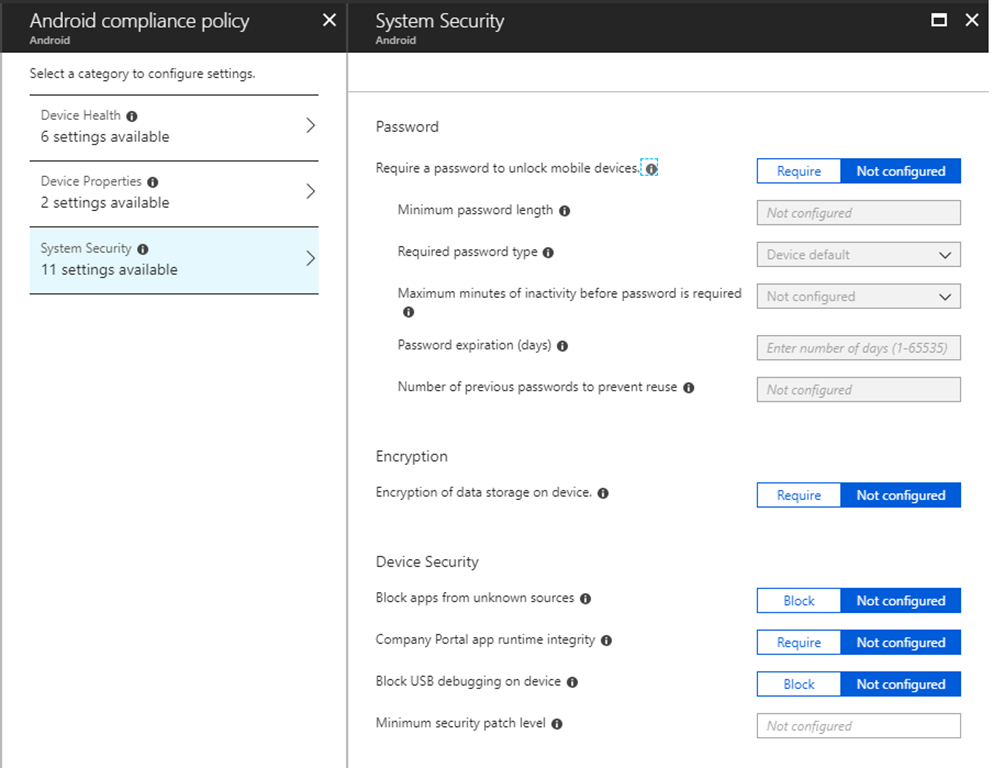Set password to unlock devices to Require

click(x=798, y=171)
